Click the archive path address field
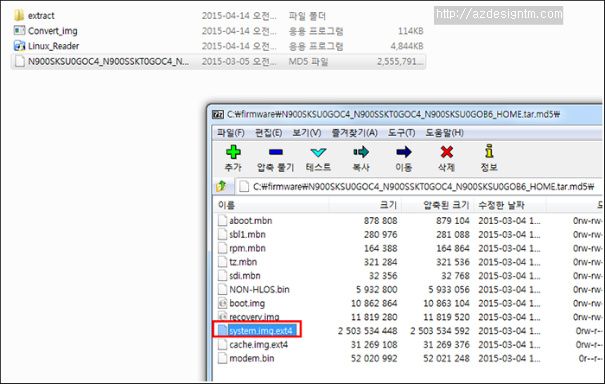The height and width of the screenshot is (384, 605). [418, 186]
